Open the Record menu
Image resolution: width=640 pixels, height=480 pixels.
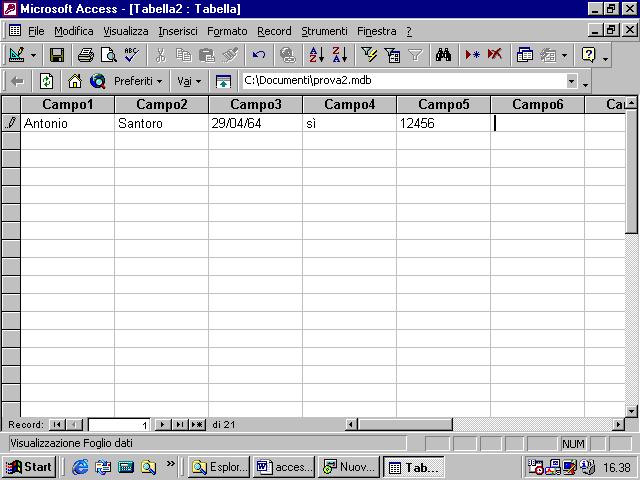[274, 31]
